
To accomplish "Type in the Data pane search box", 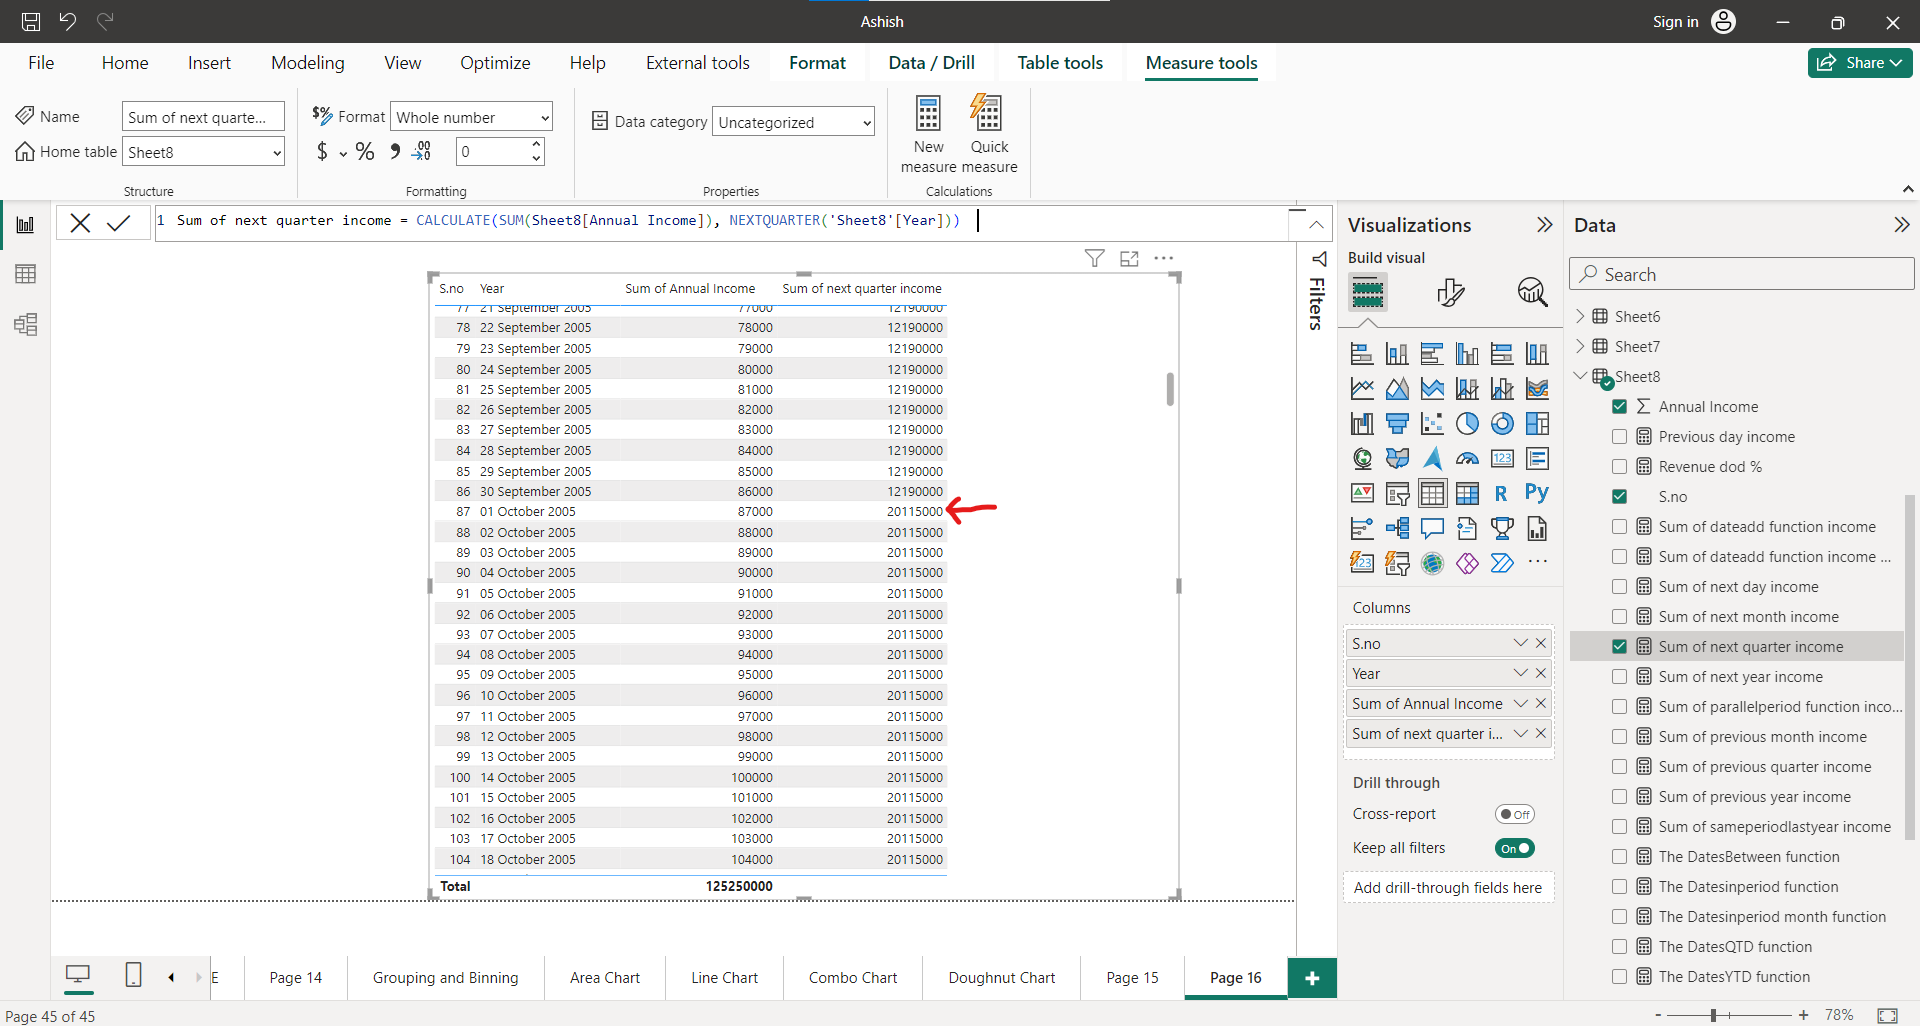I will [x=1740, y=273].
